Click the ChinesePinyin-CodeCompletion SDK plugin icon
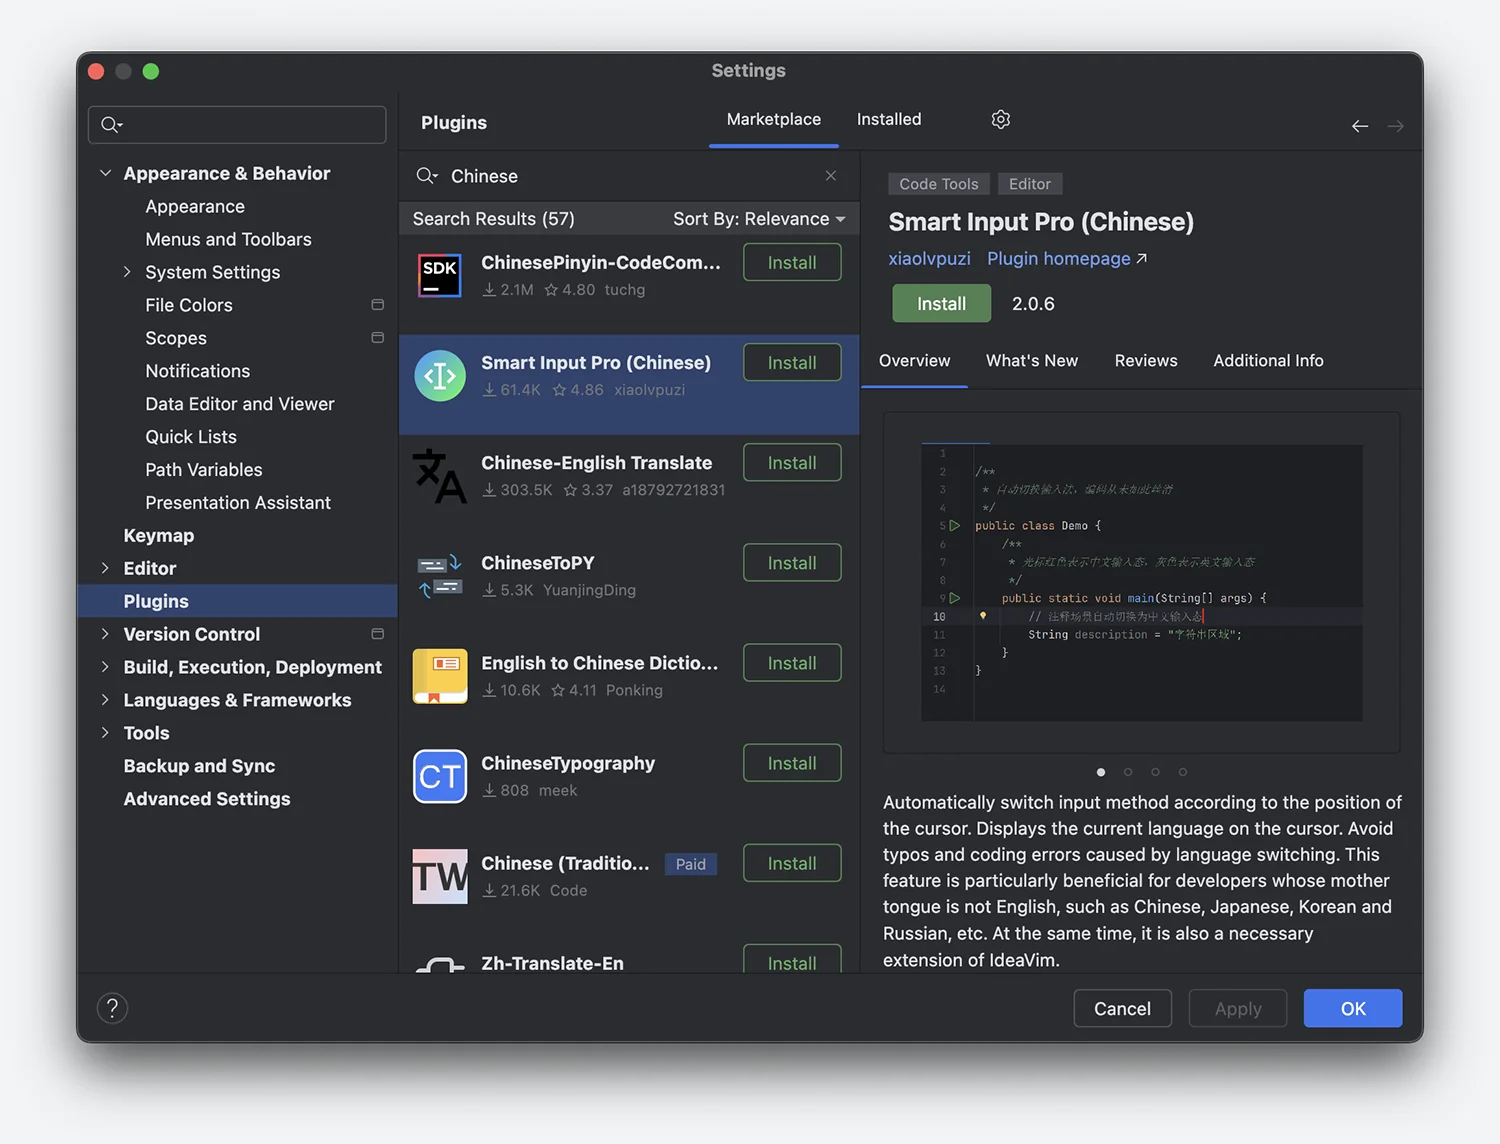 440,275
